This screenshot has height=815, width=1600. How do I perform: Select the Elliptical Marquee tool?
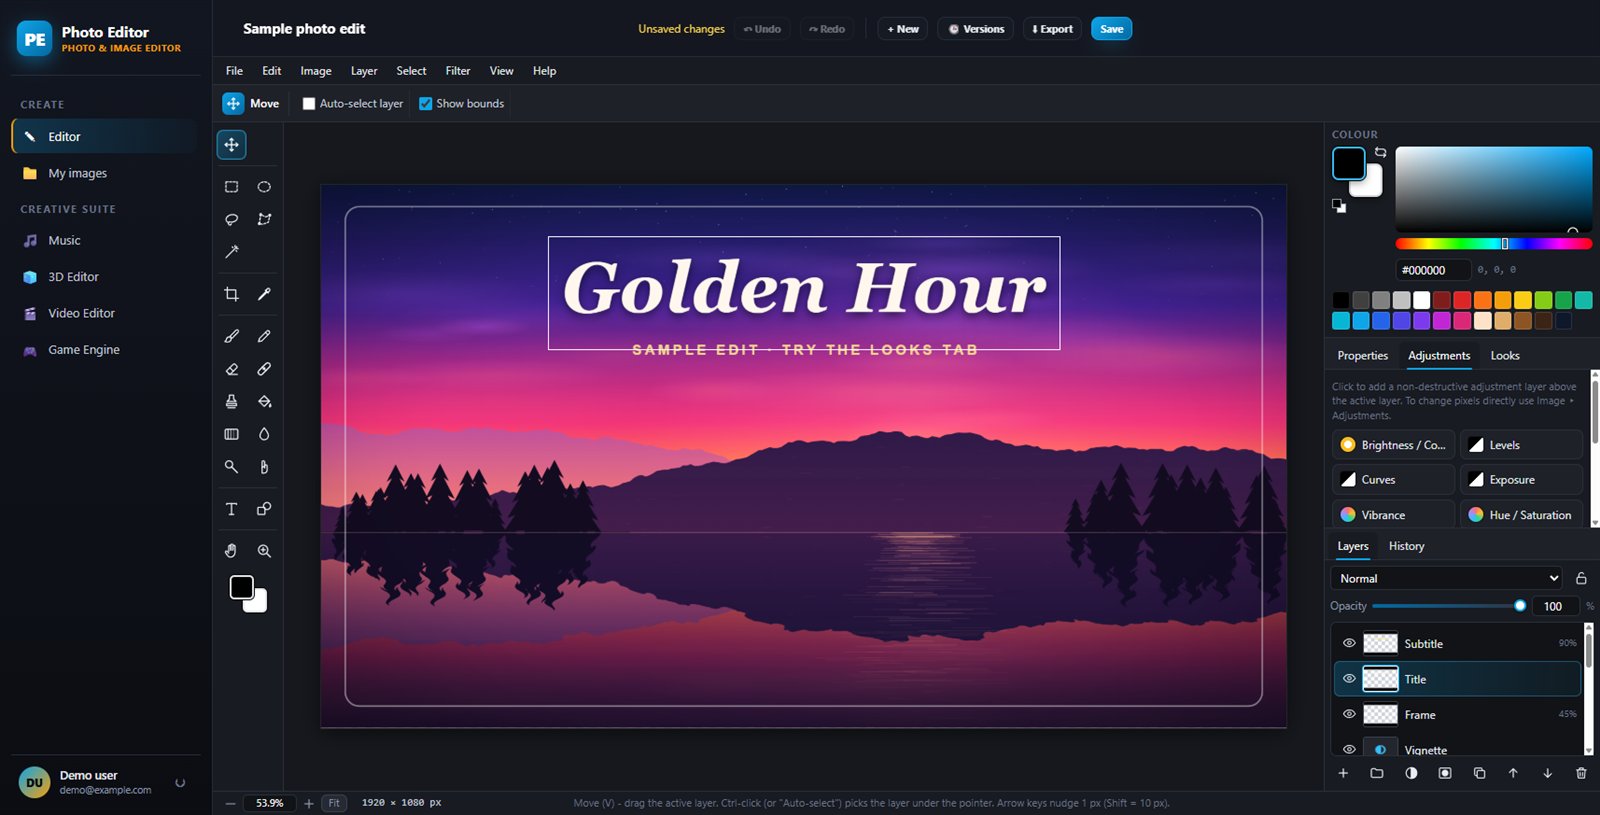point(264,187)
